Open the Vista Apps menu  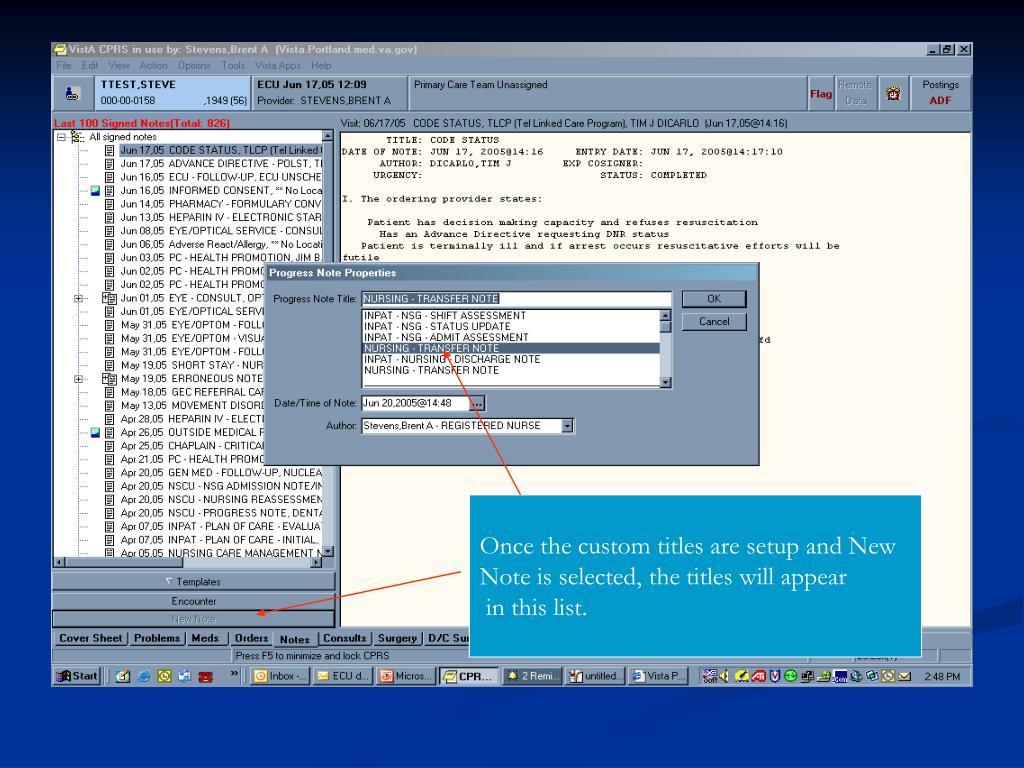coord(278,65)
